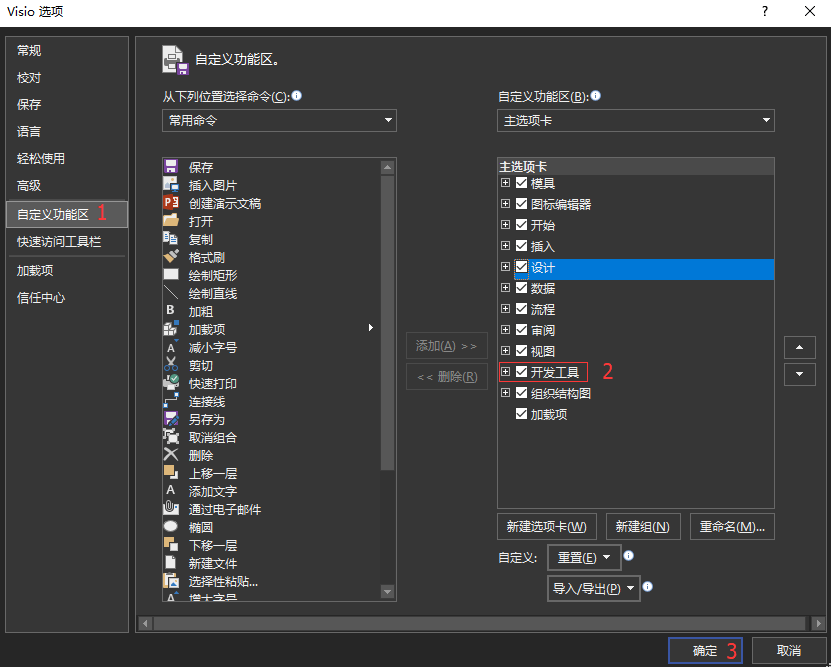Viewport: 831px width, 667px height.
Task: Uncheck the 模具 tab checkbox
Action: (x=521, y=183)
